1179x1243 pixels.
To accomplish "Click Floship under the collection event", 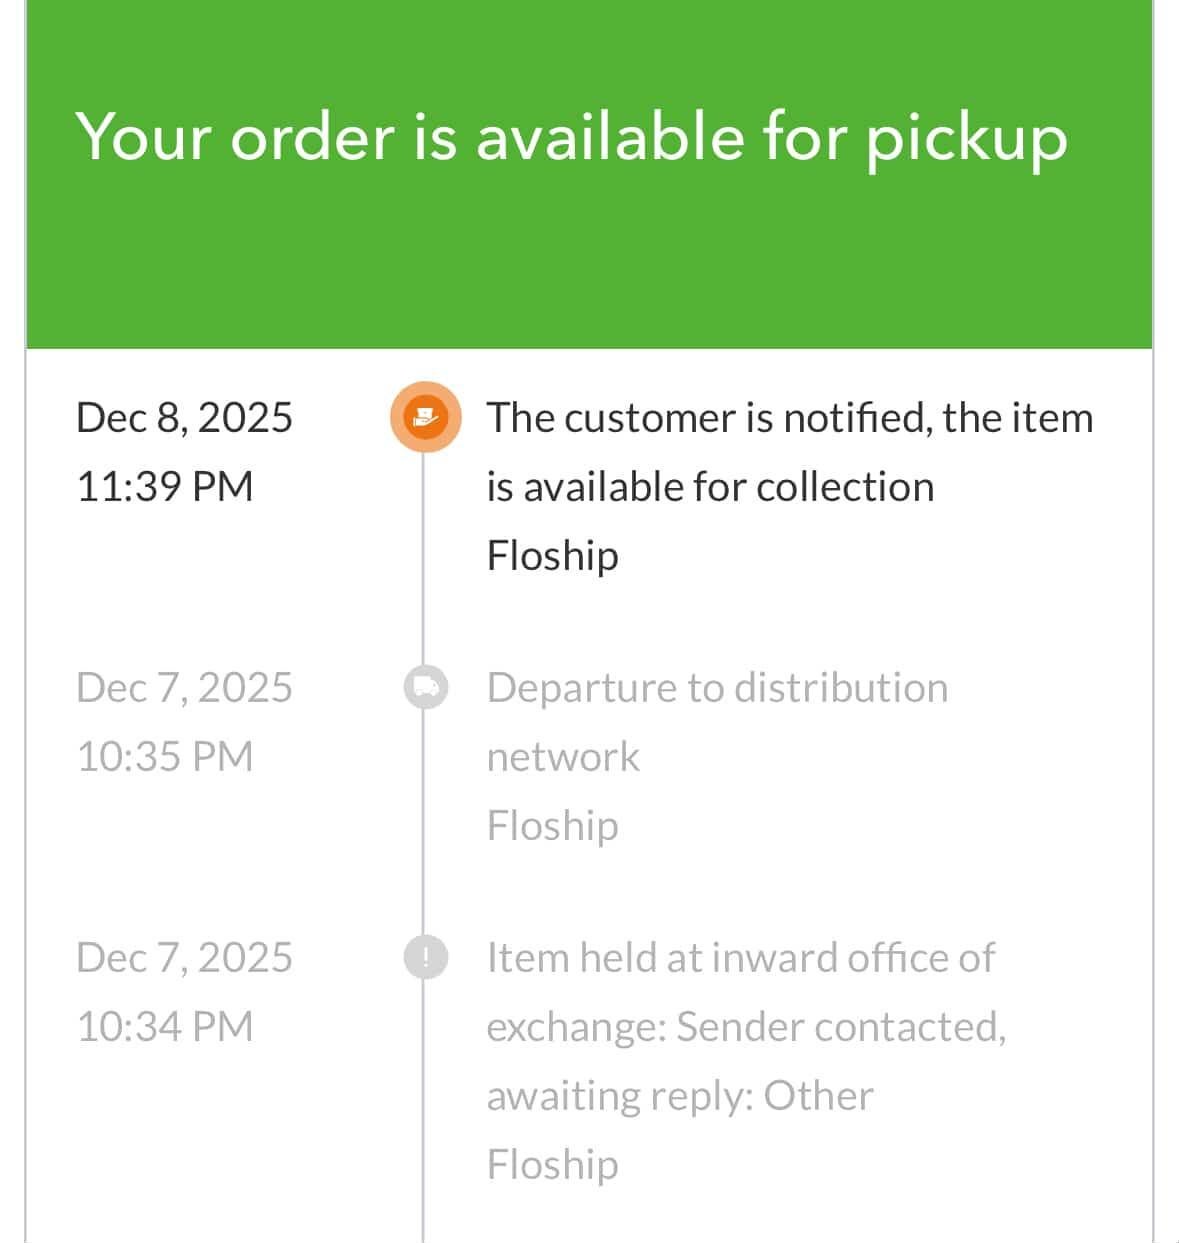I will point(552,555).
